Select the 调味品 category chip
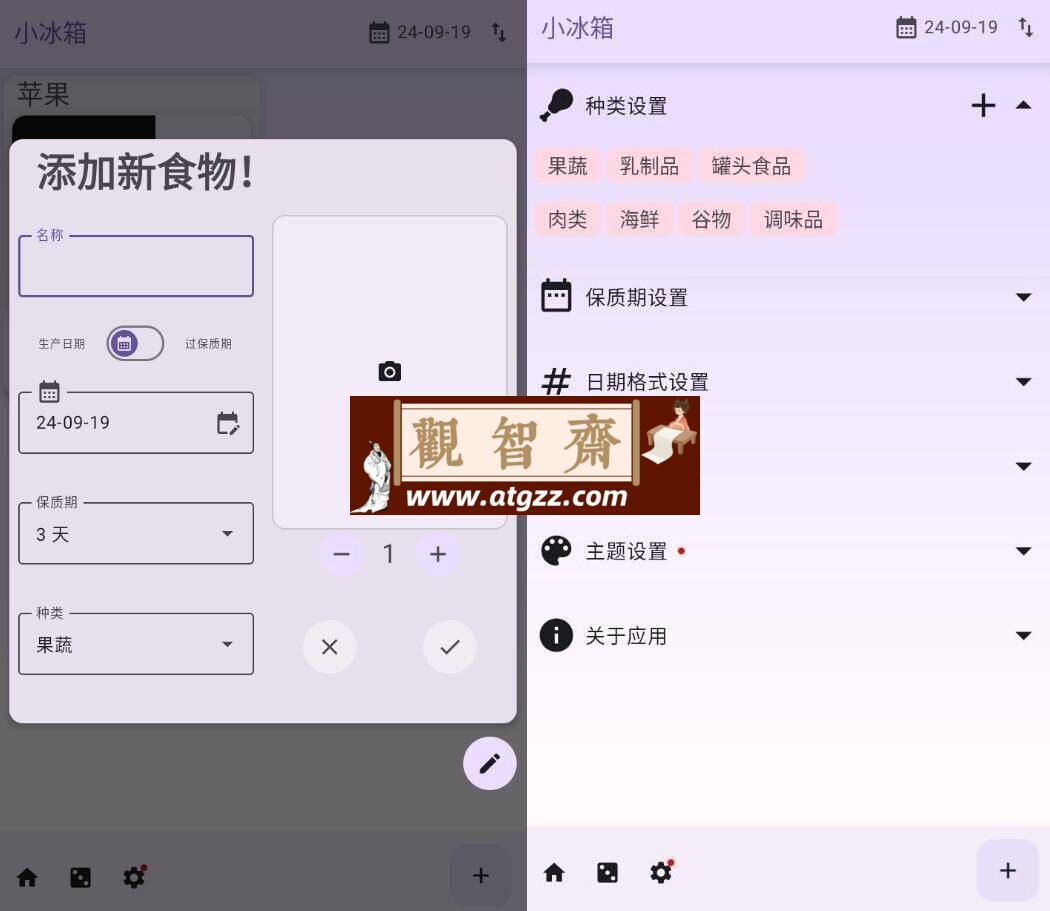This screenshot has height=911, width=1050. pyautogui.click(x=794, y=219)
